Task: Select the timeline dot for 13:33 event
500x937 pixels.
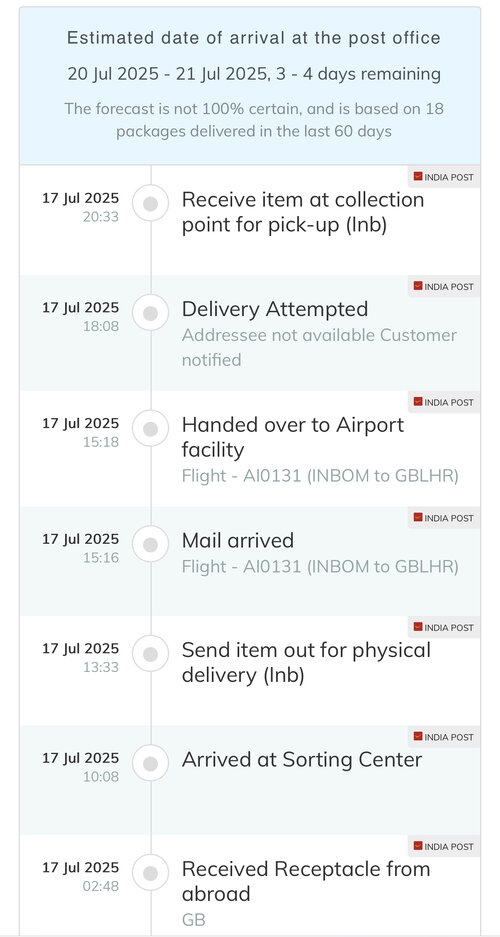Action: coord(151,654)
